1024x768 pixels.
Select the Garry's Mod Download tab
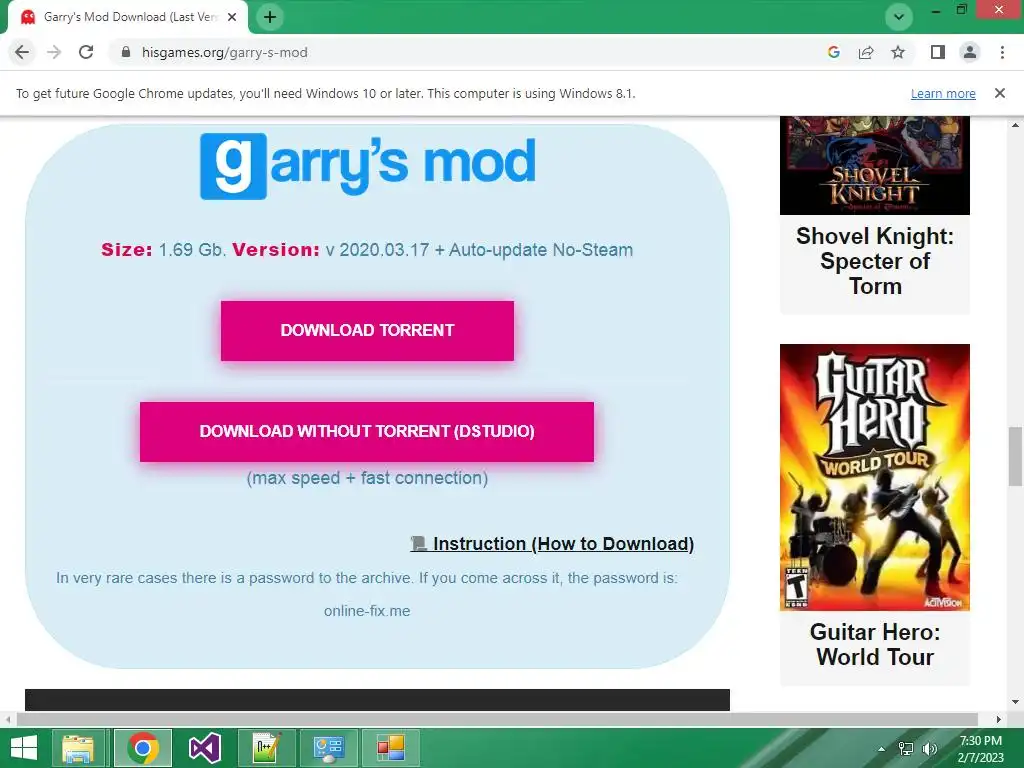click(x=128, y=17)
